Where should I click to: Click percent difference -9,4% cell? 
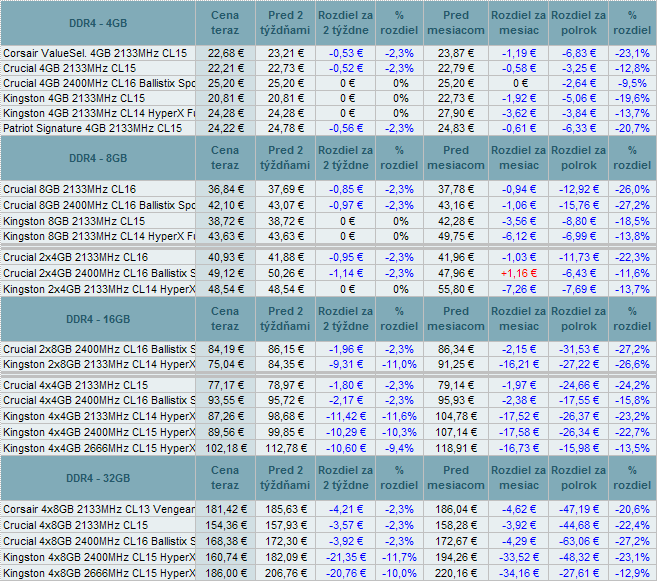click(399, 448)
